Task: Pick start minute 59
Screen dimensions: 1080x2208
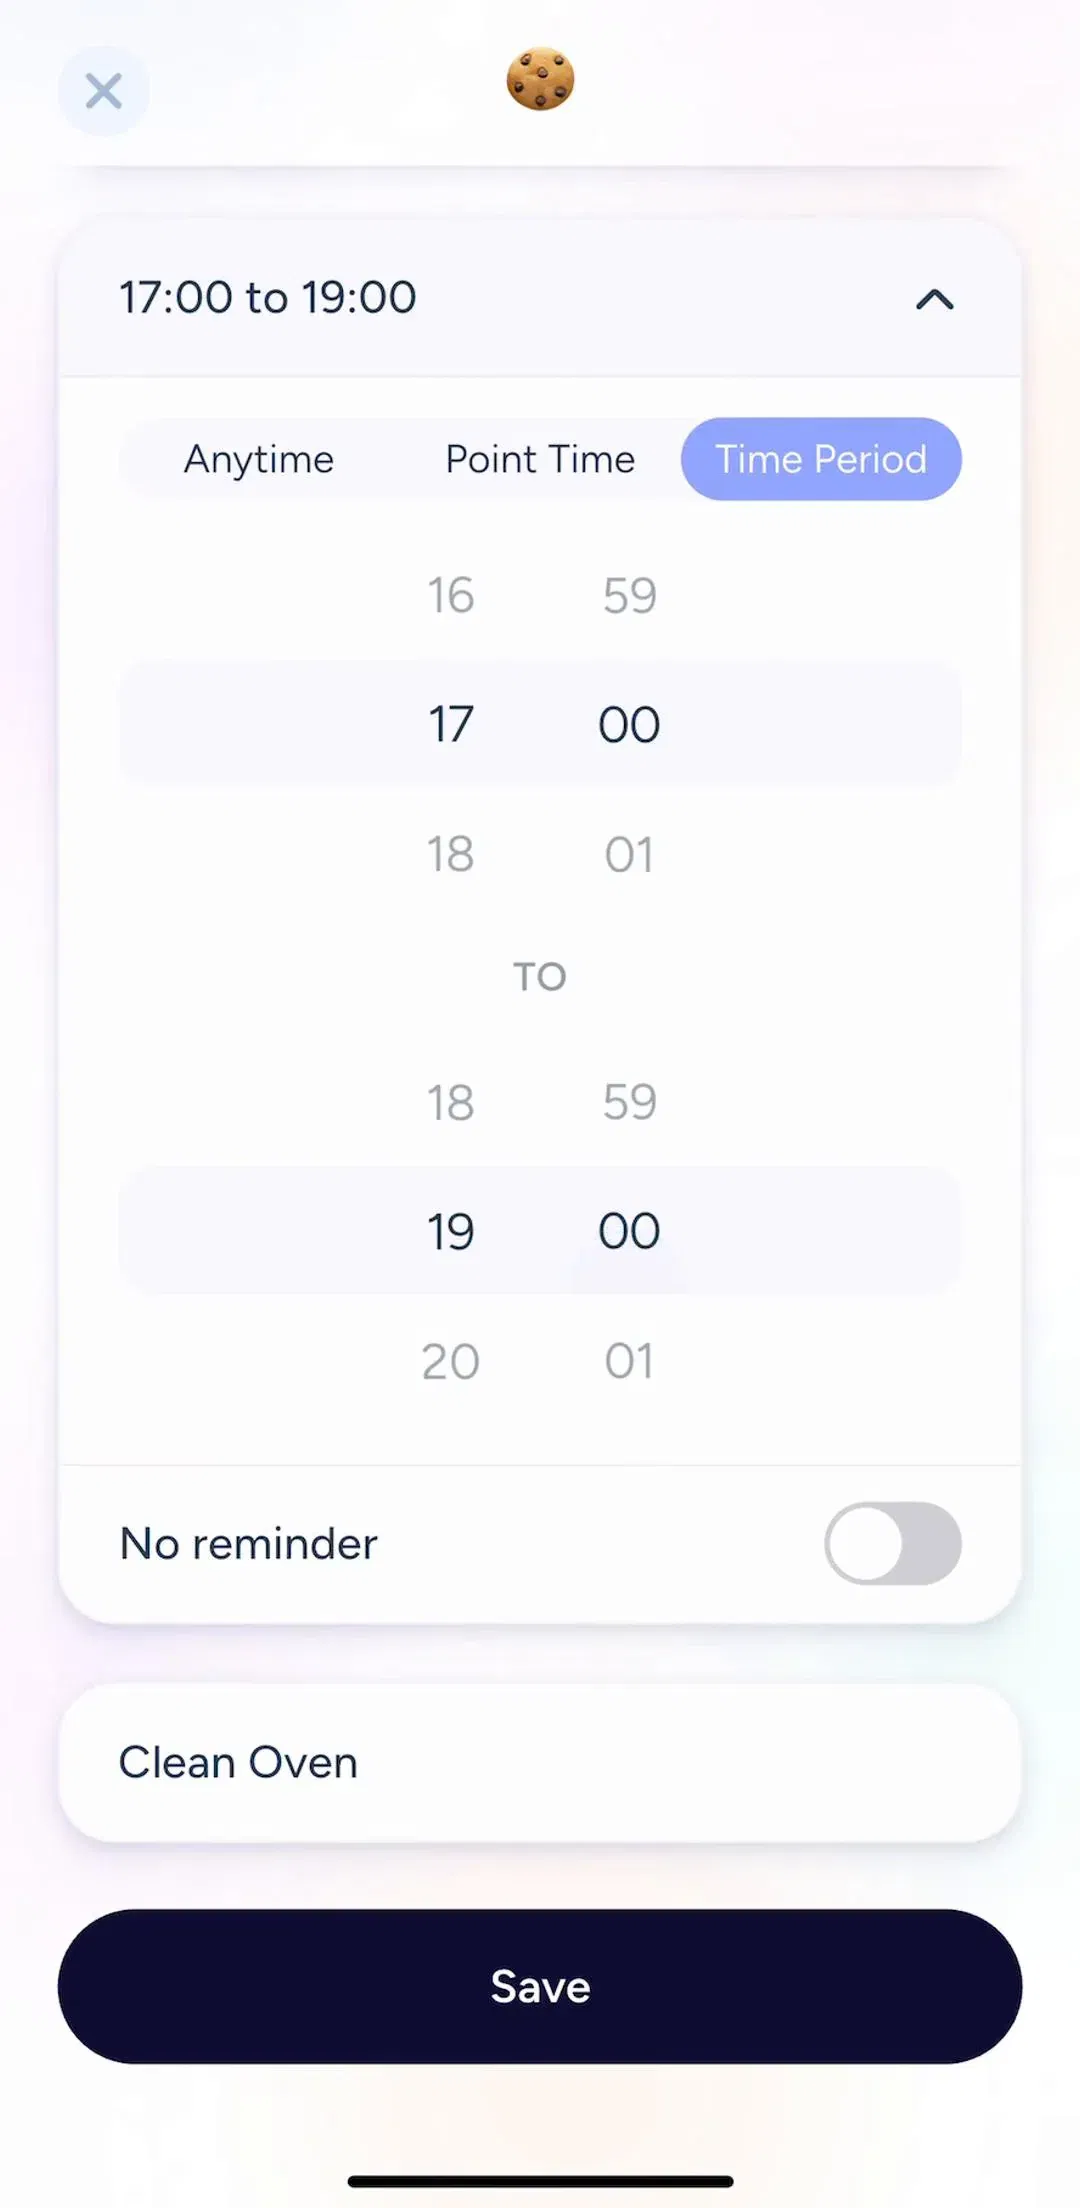Action: coord(629,595)
